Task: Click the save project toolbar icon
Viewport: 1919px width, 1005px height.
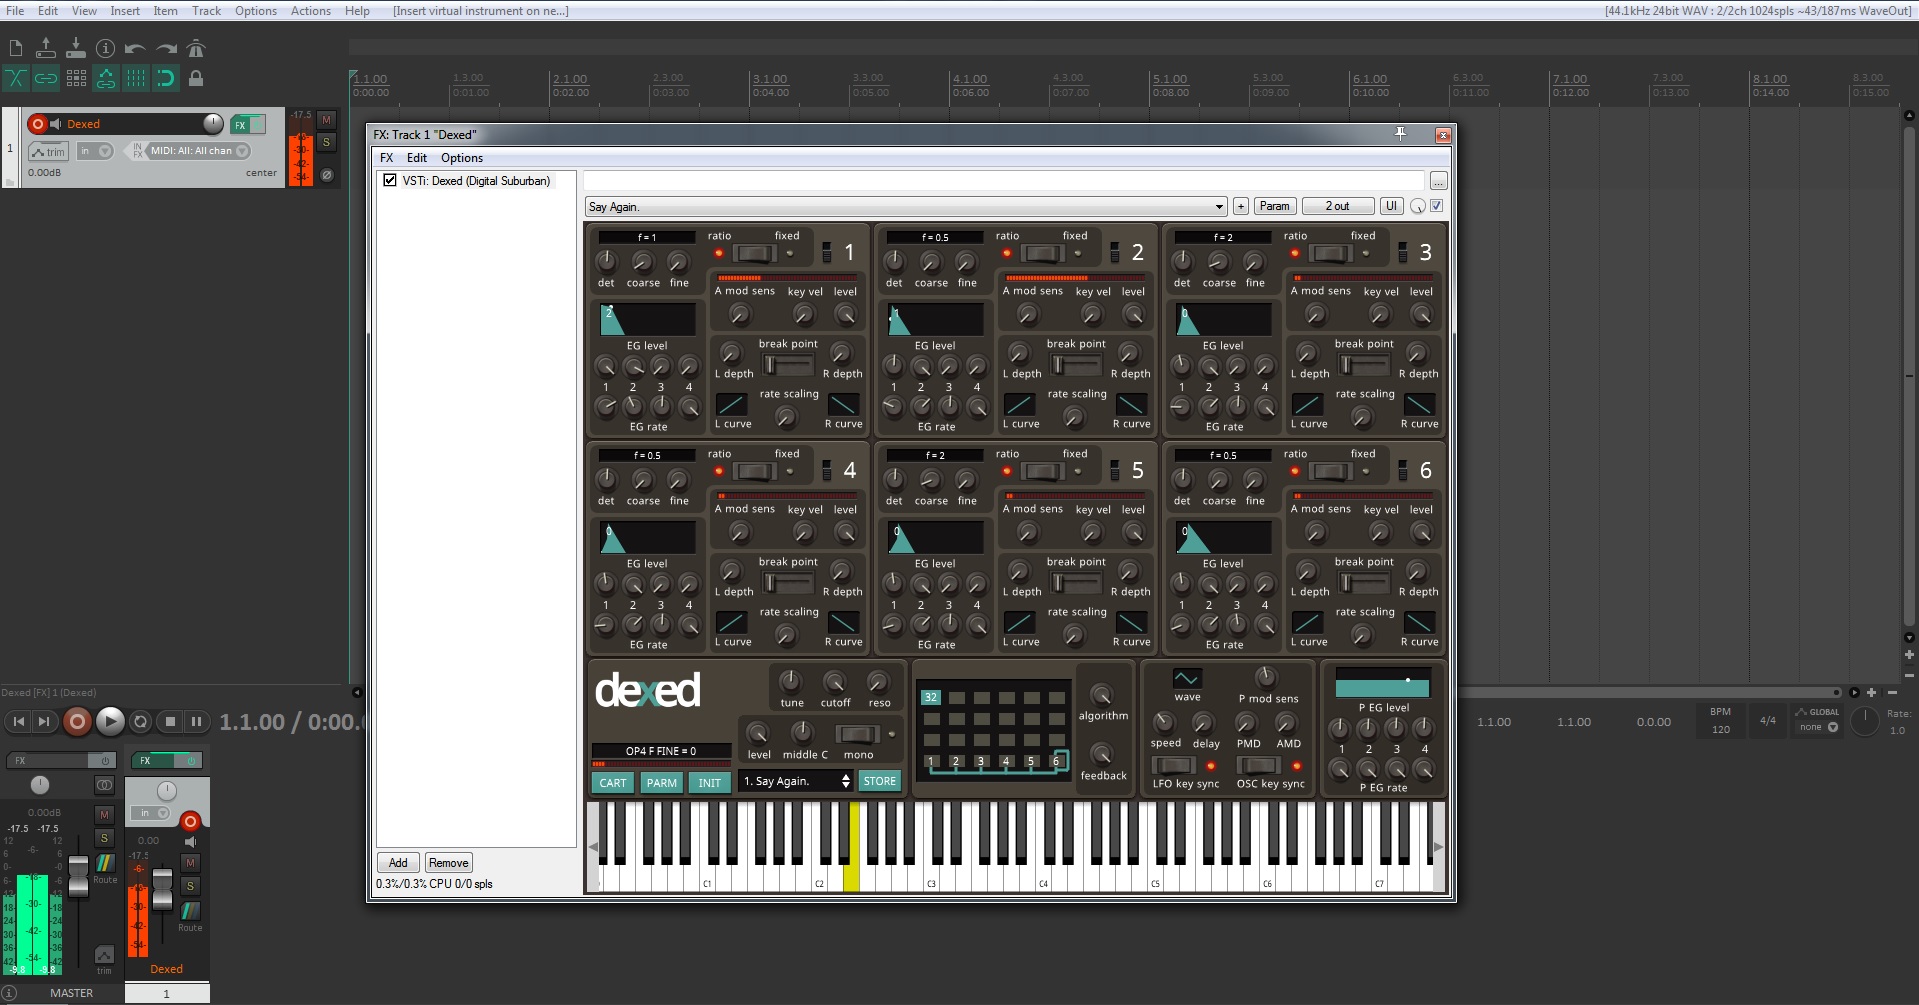Action: (75, 48)
